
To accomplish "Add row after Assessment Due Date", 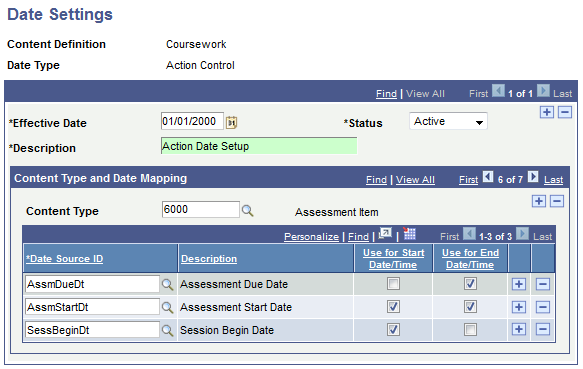I will point(519,284).
